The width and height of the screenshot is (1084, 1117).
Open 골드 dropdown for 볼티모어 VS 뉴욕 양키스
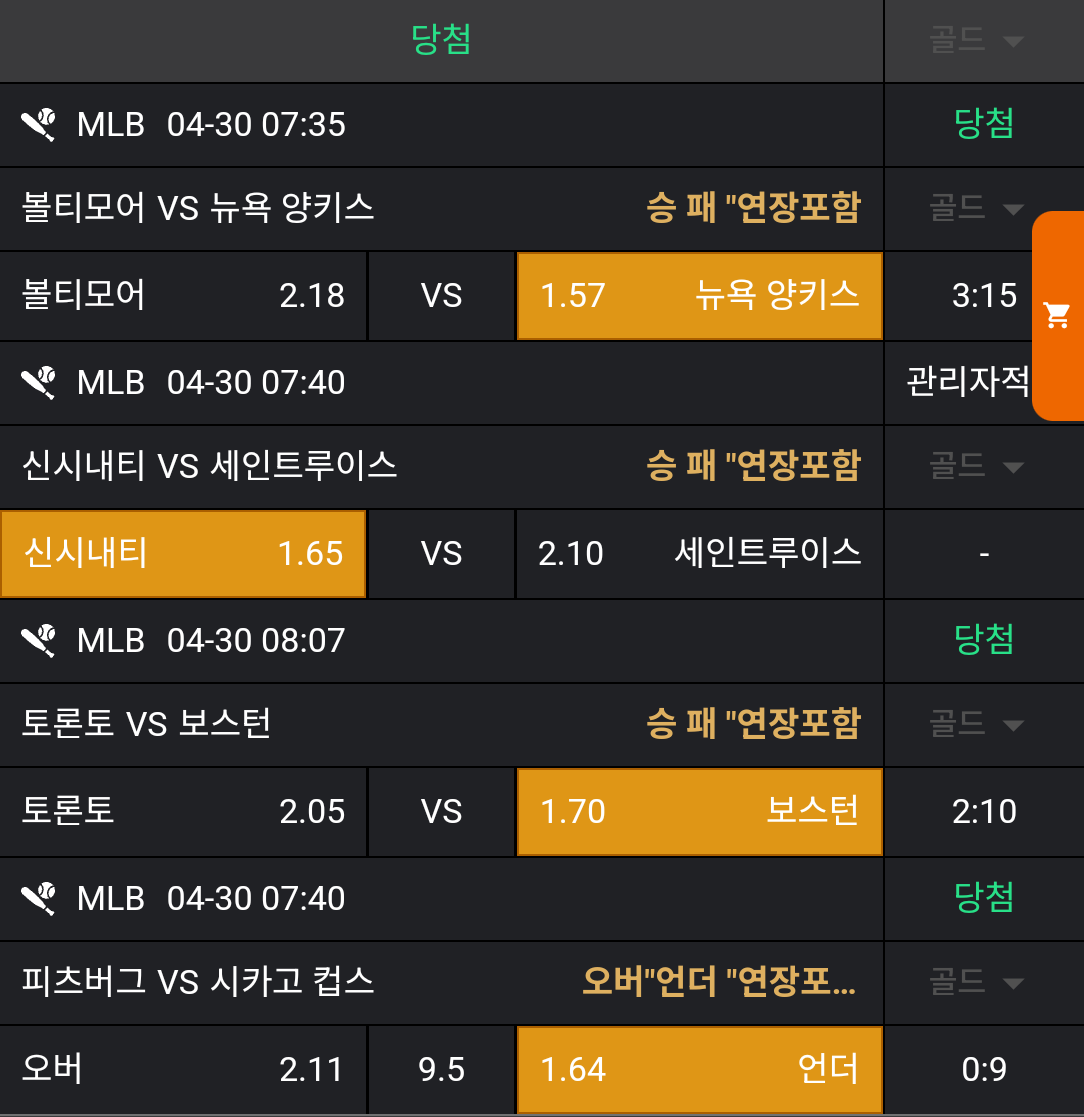(977, 209)
